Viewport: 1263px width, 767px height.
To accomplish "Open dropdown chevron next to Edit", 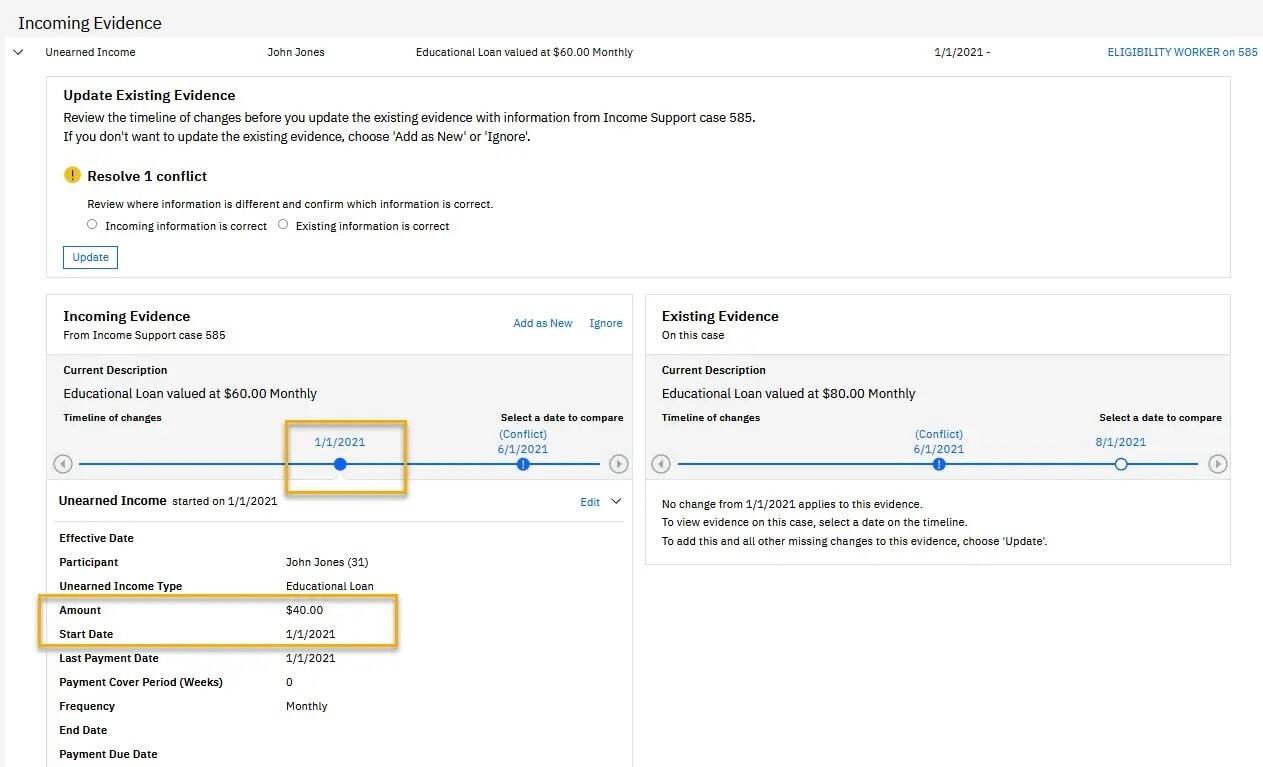I will tap(616, 502).
